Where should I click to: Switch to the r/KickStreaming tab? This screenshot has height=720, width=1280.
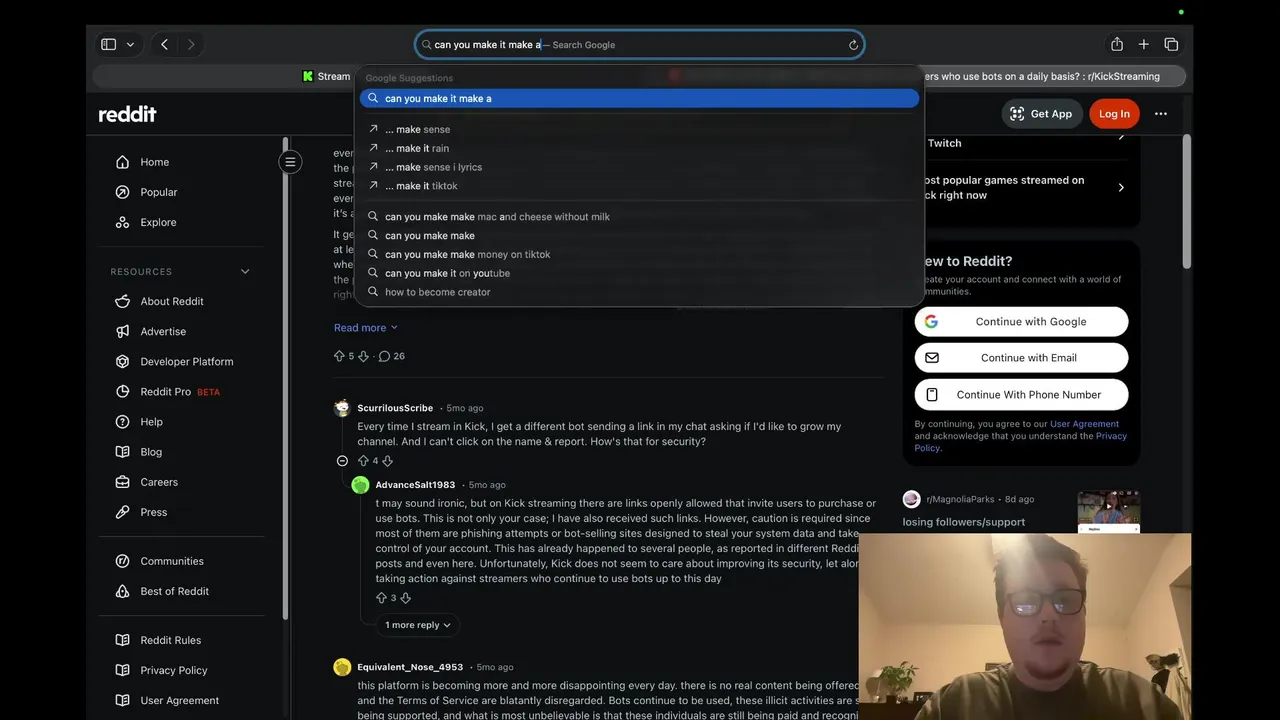[x=1040, y=76]
